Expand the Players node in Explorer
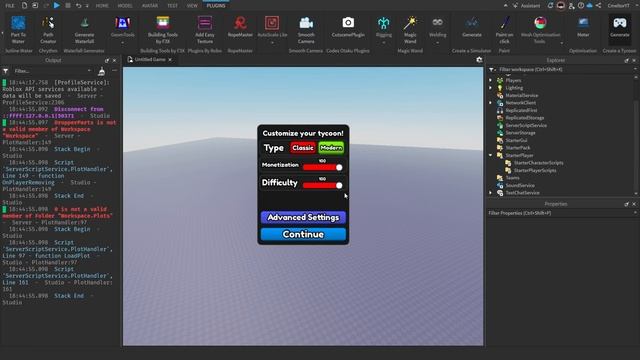Screen dimensions: 640x360 [x=491, y=80]
